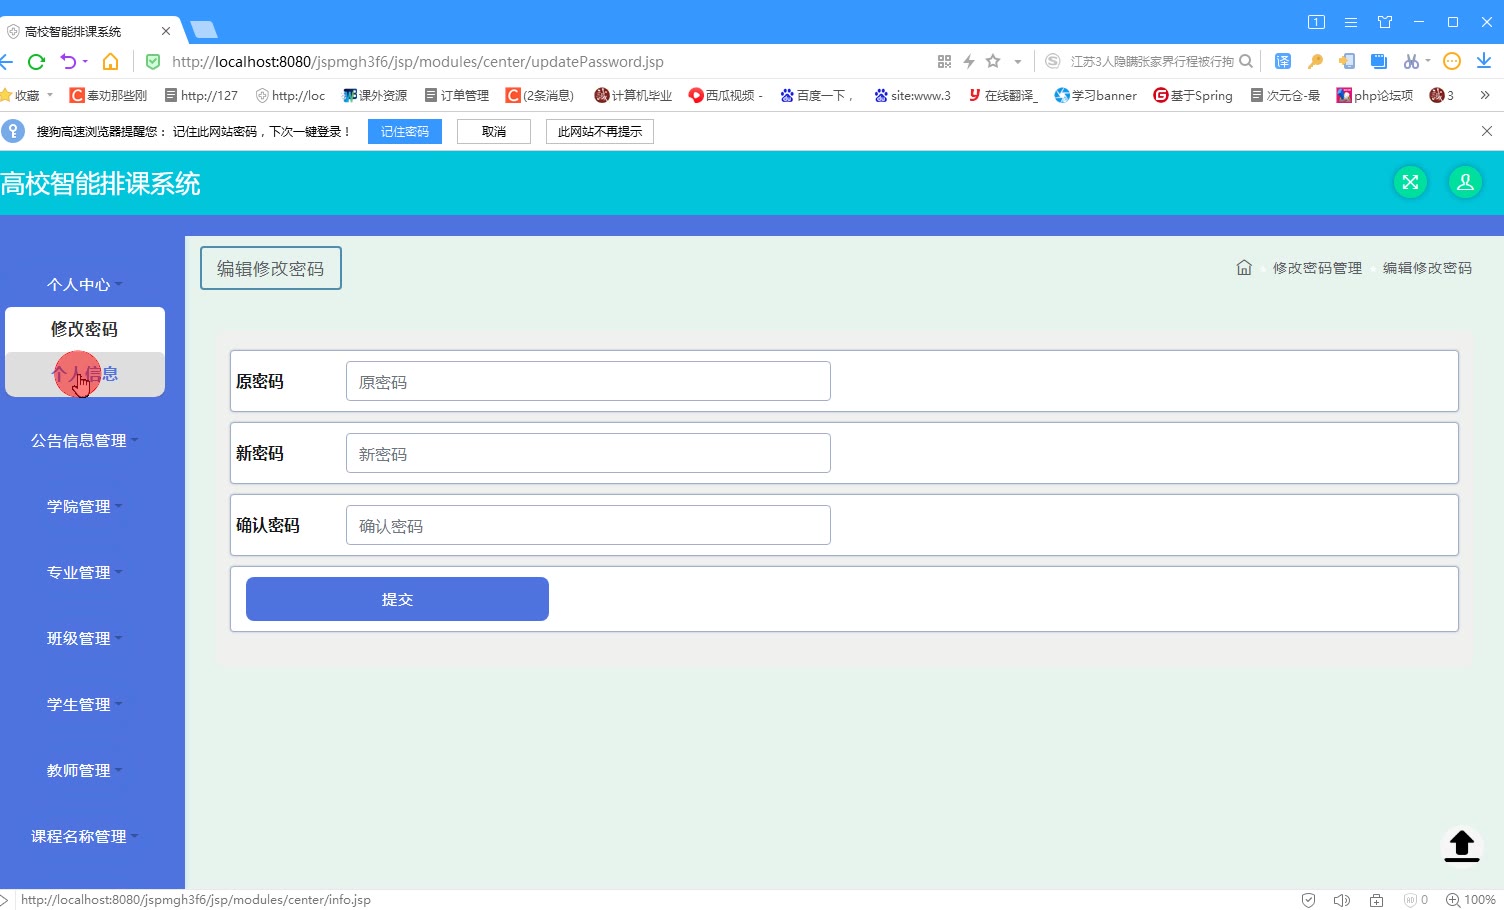
Task: Go back with the browser back arrow
Action: pyautogui.click(x=6, y=62)
